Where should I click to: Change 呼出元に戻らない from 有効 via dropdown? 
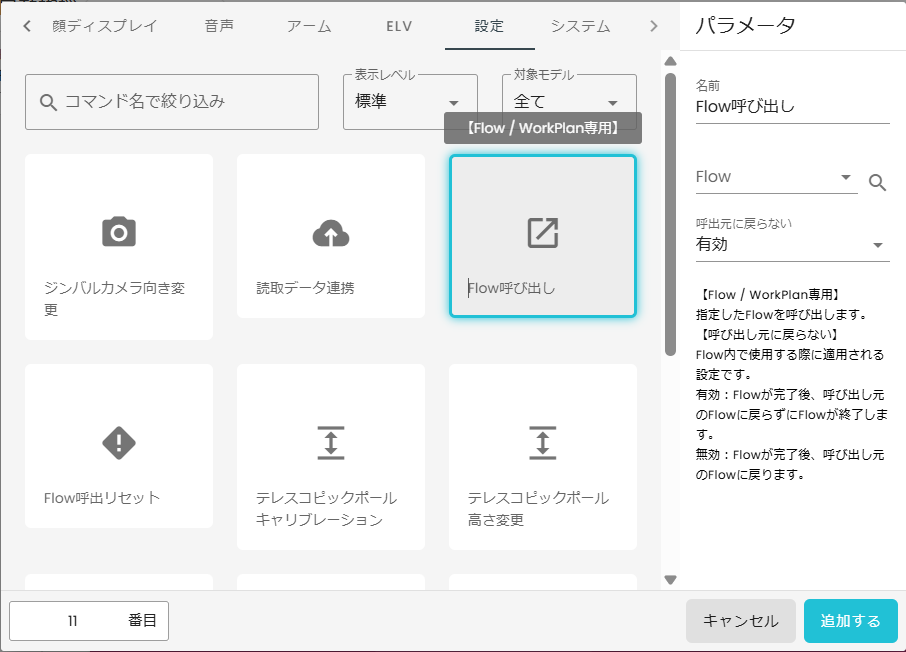coord(878,243)
